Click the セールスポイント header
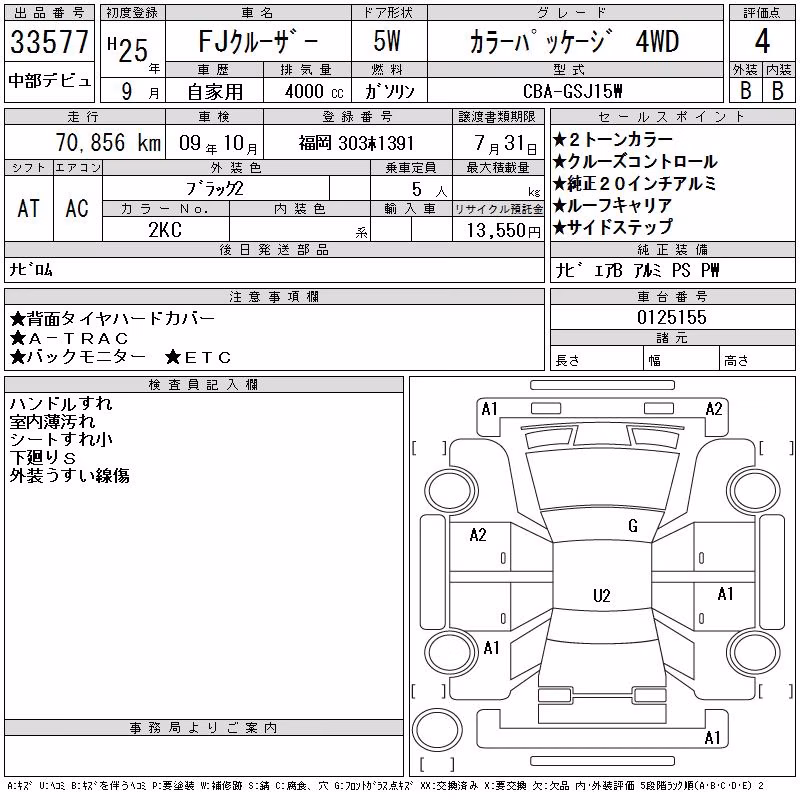 point(672,117)
